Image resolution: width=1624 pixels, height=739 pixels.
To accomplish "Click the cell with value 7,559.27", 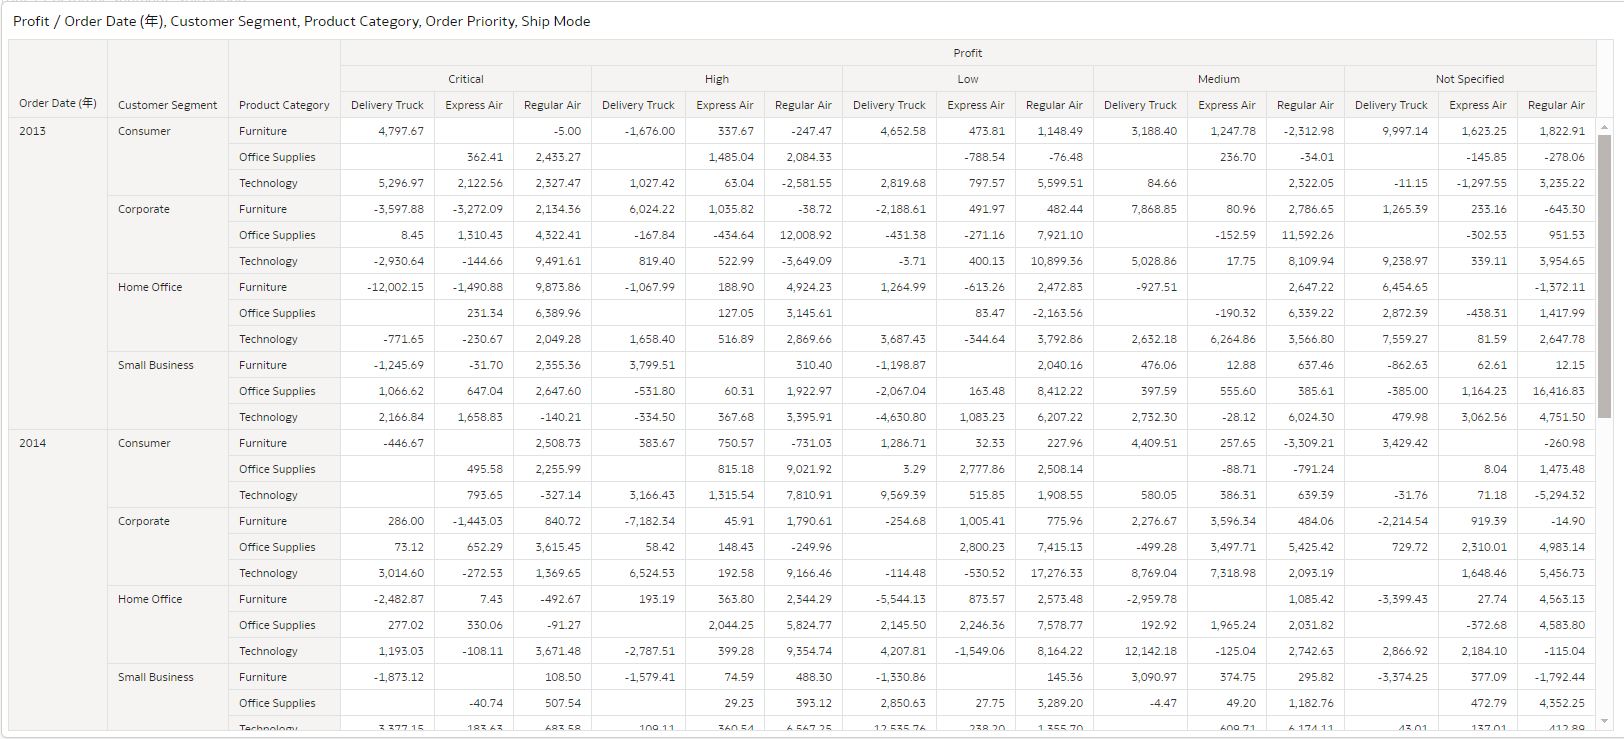I will point(1391,339).
